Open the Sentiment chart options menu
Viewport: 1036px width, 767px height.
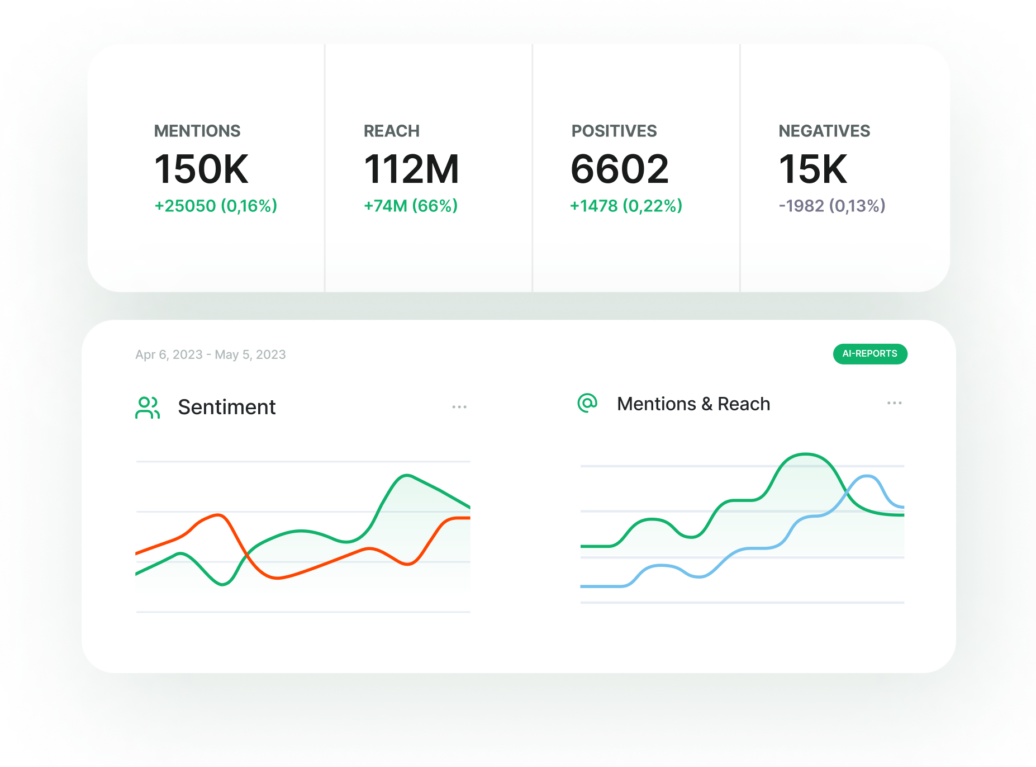click(x=459, y=407)
